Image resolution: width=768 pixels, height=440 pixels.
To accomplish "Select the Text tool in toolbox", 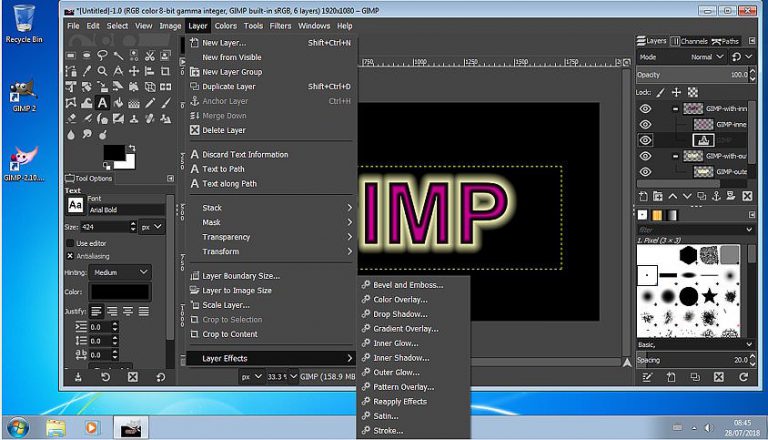I will pos(102,102).
